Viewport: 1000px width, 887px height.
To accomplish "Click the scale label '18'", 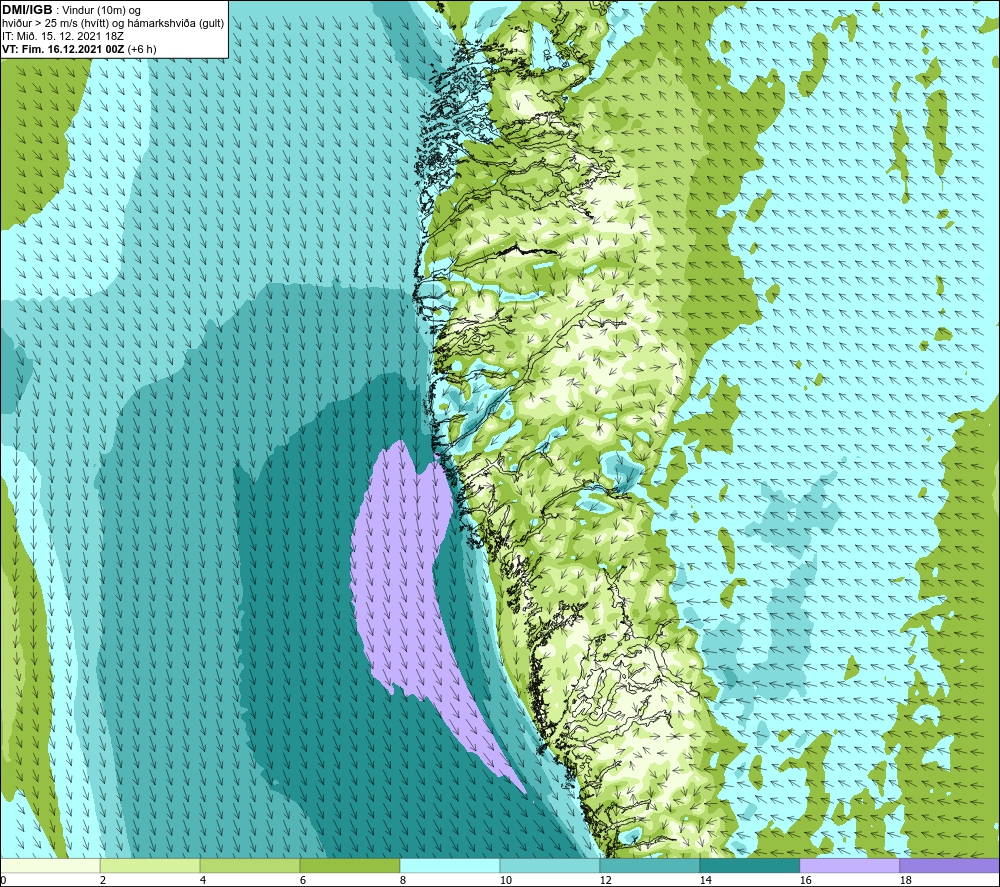I will [906, 880].
